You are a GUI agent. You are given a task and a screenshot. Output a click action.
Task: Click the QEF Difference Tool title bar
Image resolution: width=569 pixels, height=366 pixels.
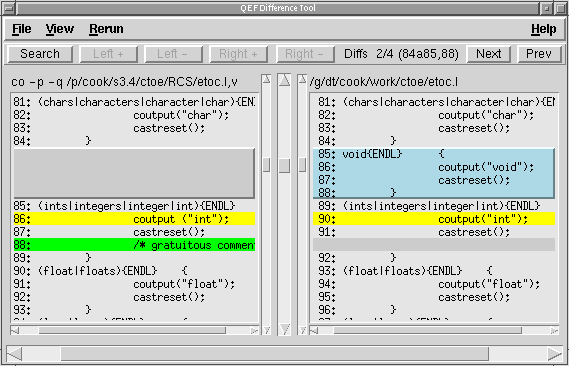point(278,8)
